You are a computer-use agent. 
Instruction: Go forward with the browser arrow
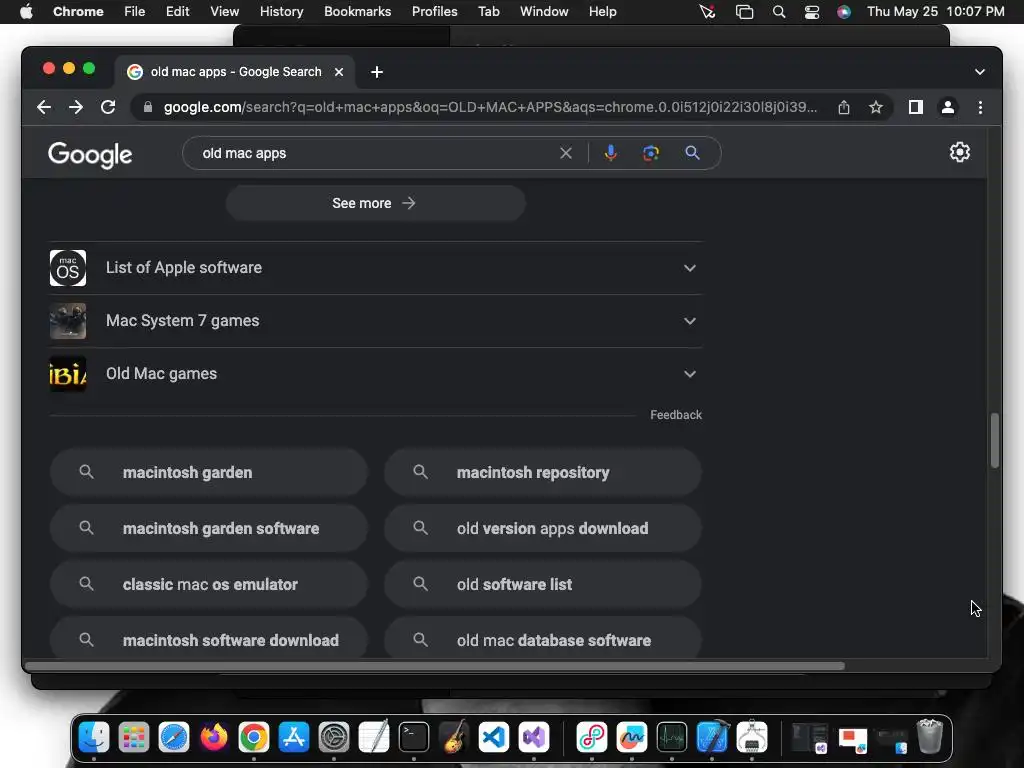click(x=76, y=107)
